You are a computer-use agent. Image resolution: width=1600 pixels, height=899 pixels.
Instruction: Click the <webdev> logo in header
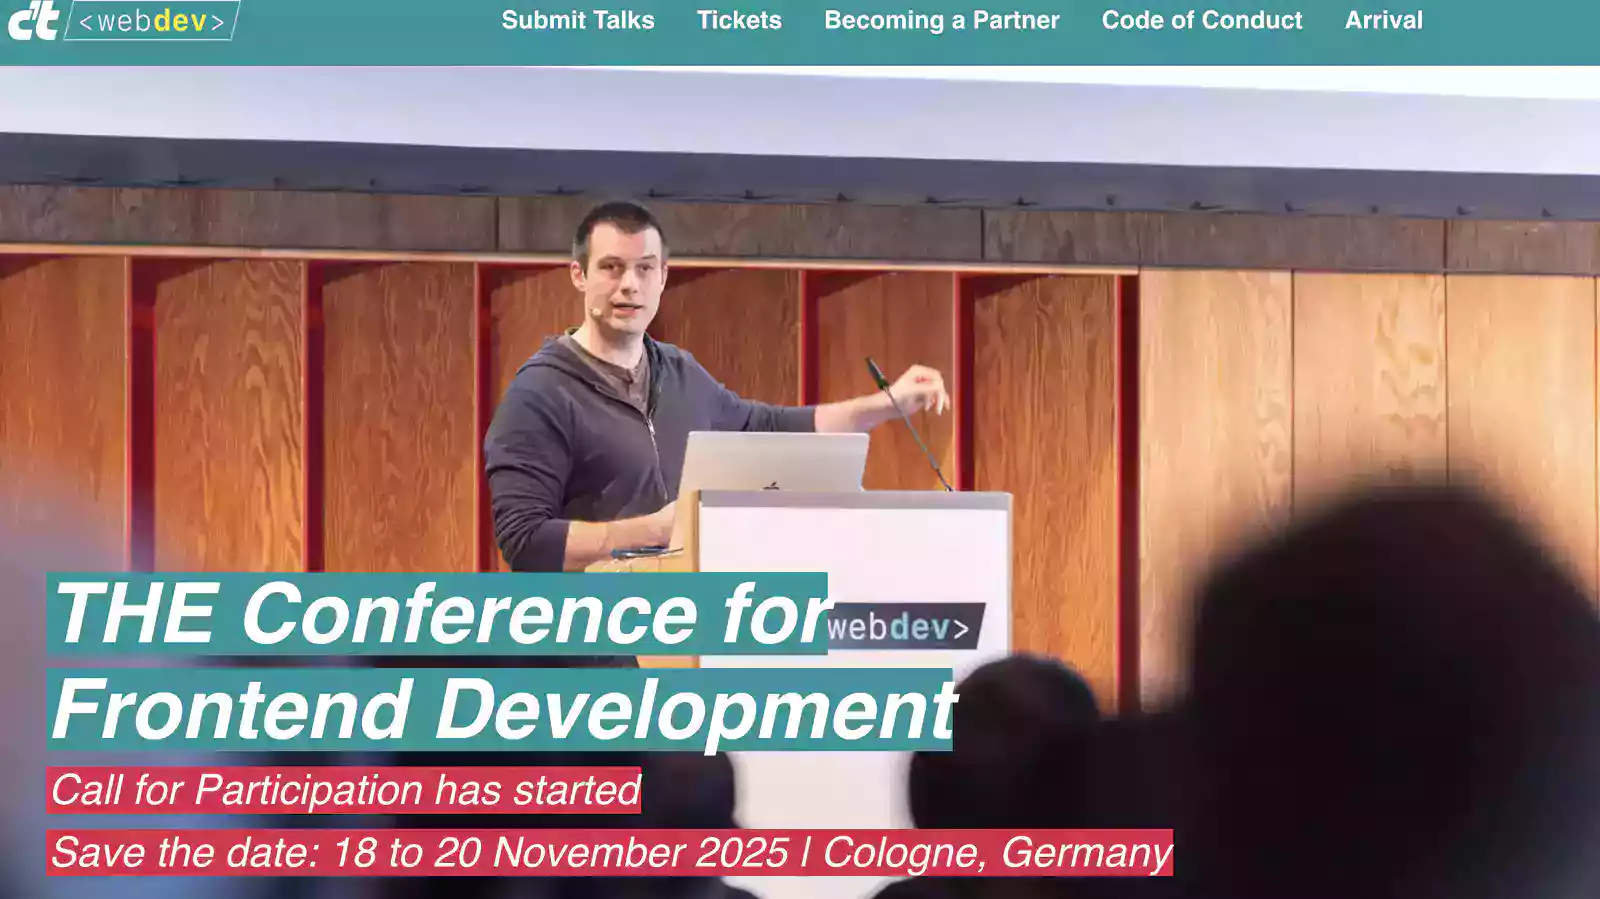coord(152,21)
